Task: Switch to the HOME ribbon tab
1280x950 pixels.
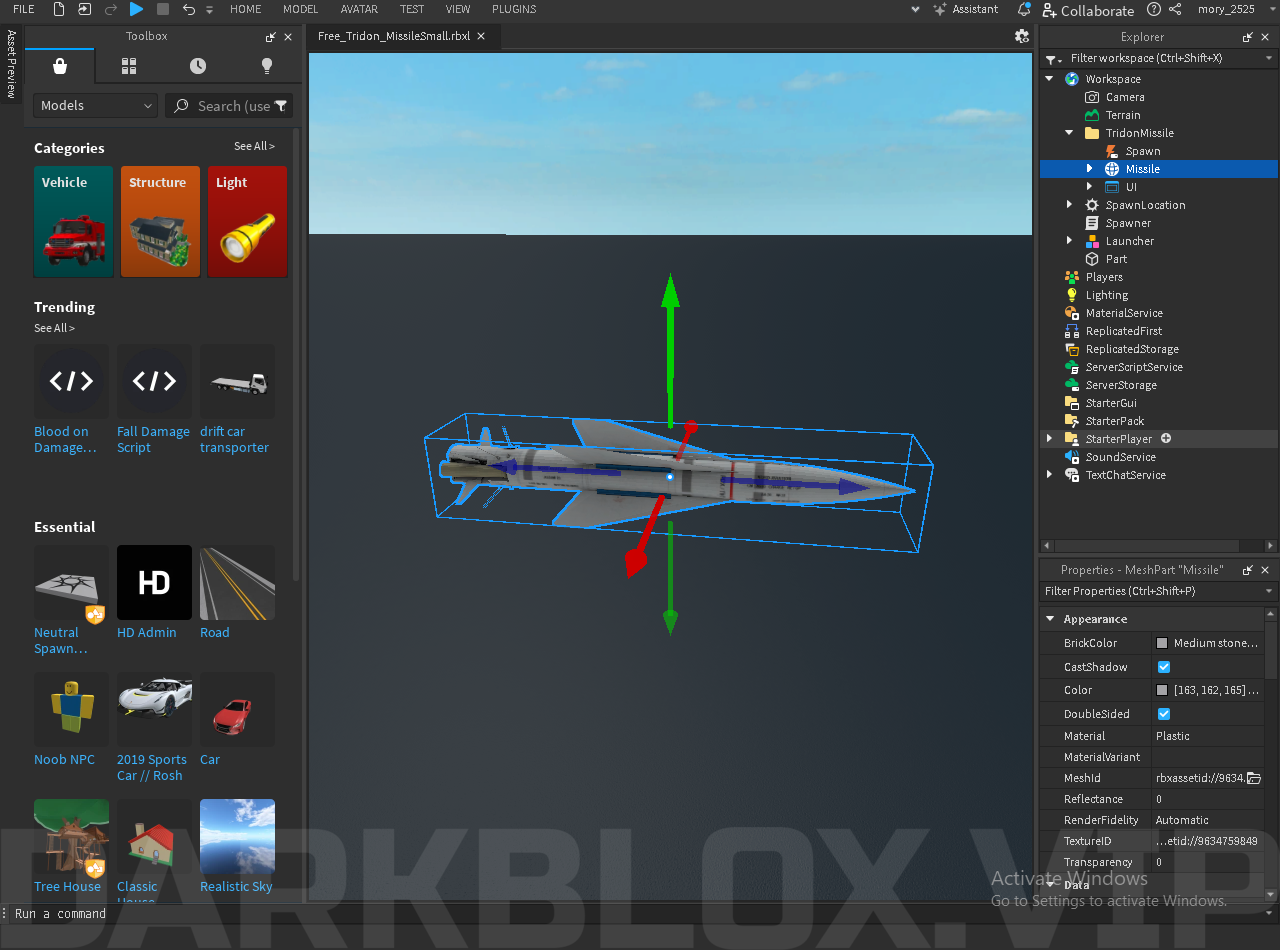Action: pyautogui.click(x=246, y=9)
